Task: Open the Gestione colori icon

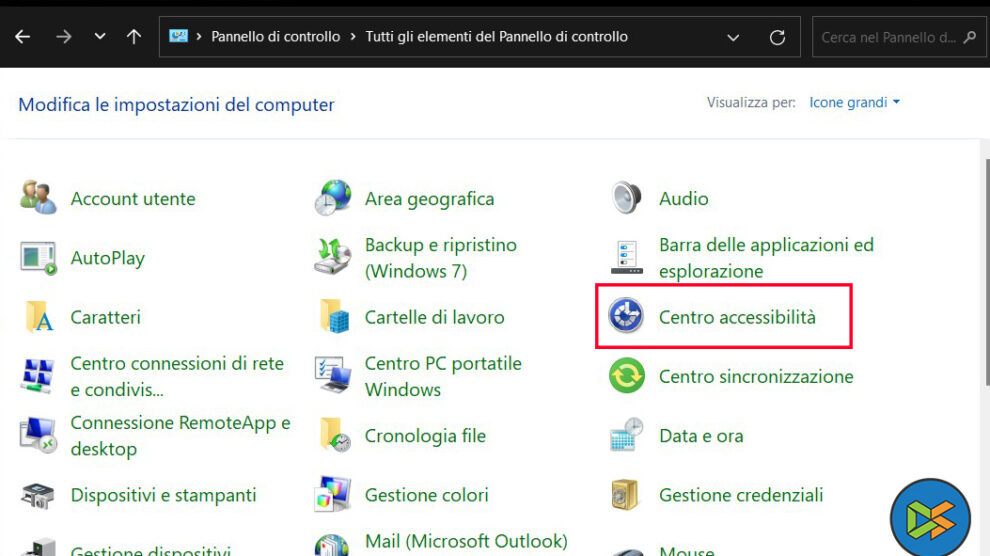Action: click(x=333, y=494)
